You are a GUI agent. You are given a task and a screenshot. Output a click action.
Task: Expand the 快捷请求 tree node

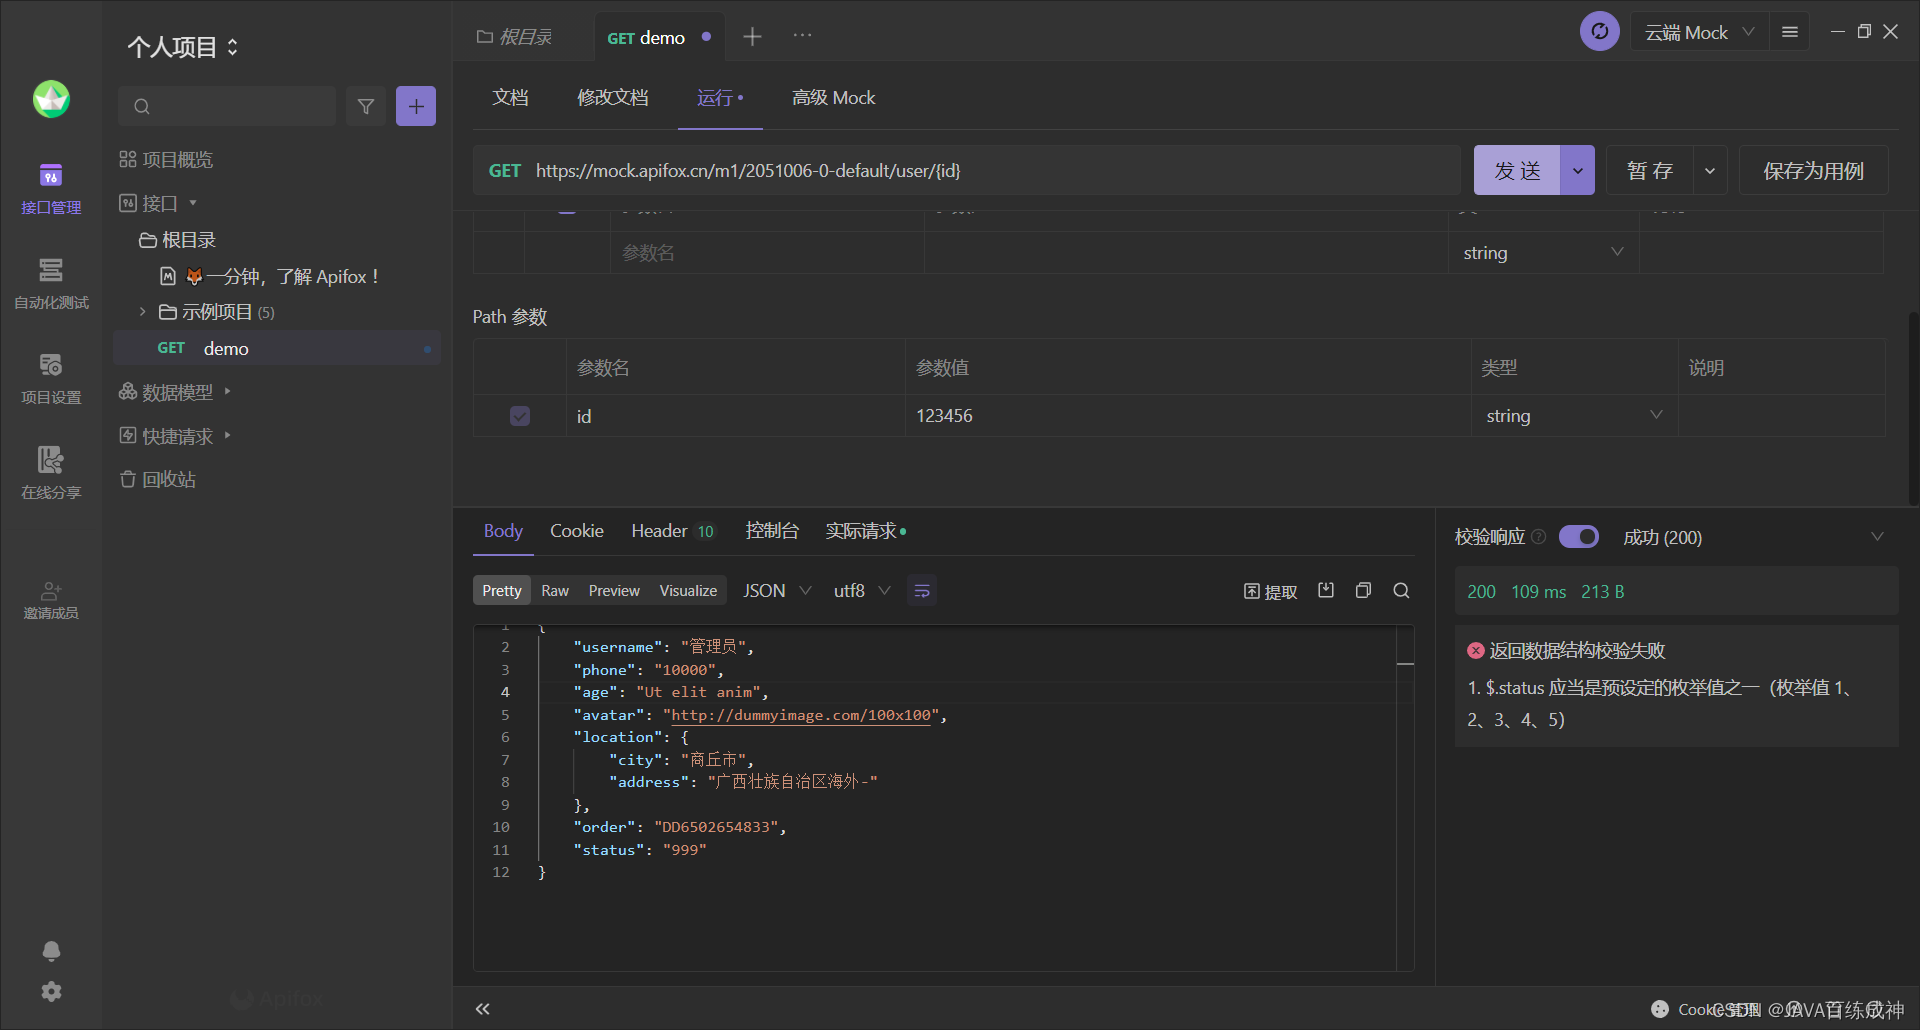(x=228, y=435)
